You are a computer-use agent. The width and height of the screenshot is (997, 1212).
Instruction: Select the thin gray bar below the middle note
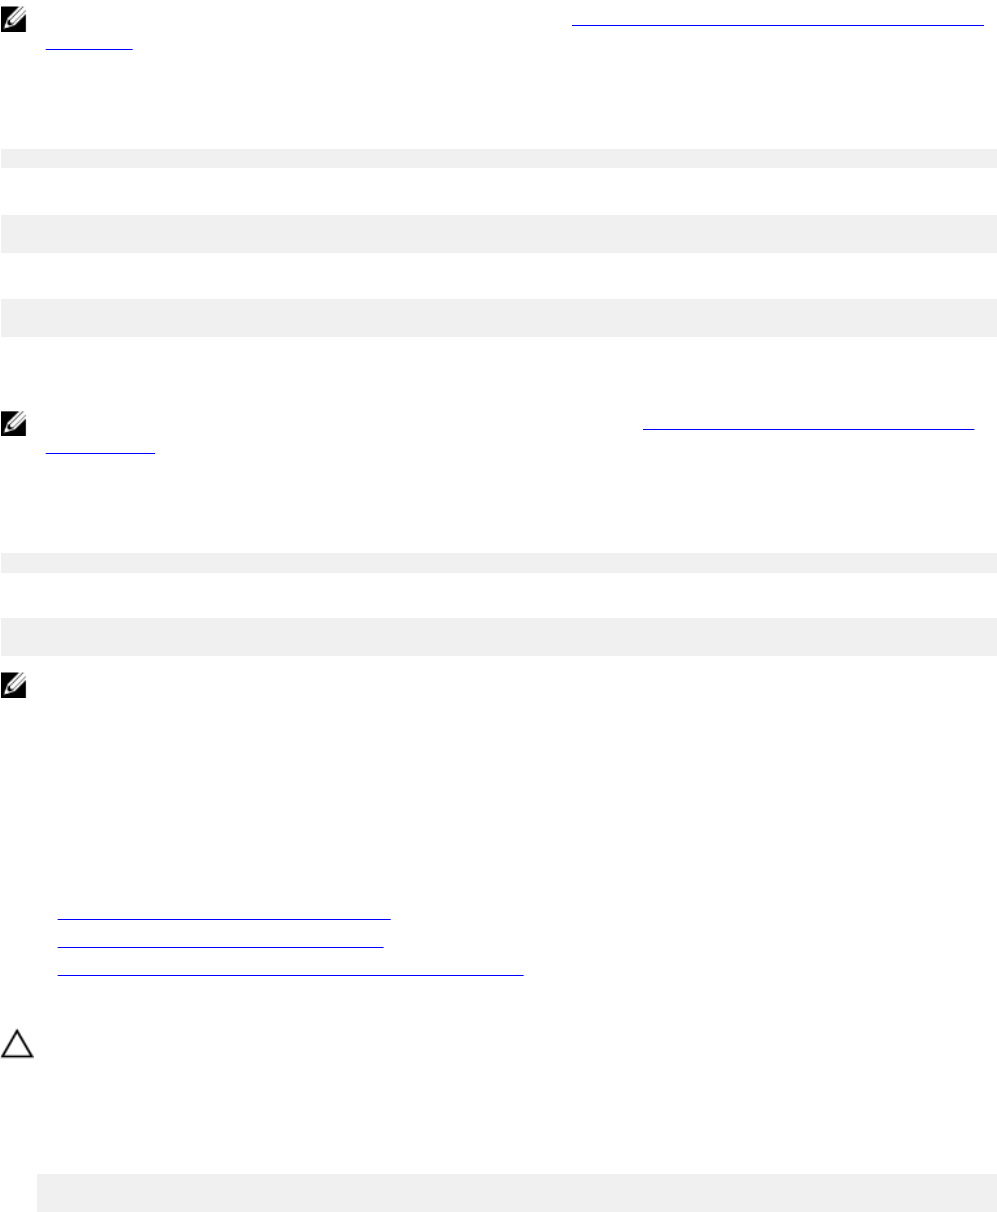click(498, 562)
